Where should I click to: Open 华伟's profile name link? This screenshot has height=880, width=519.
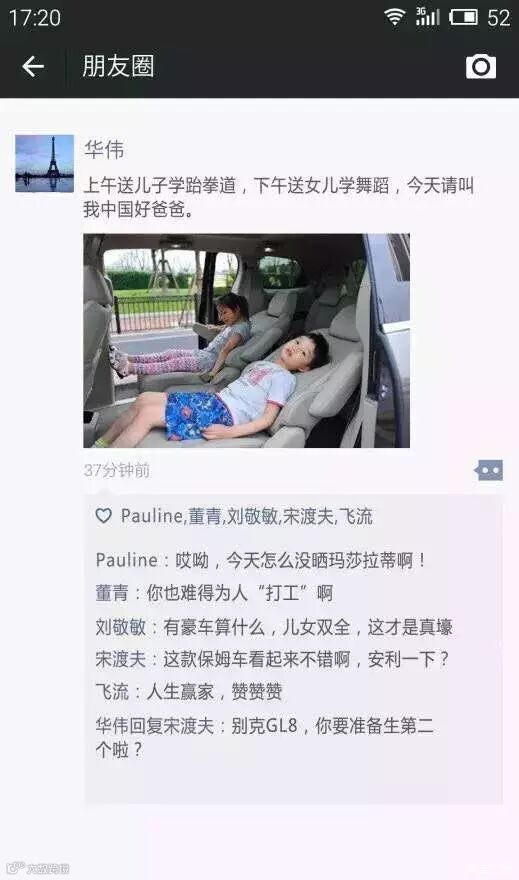pyautogui.click(x=104, y=150)
